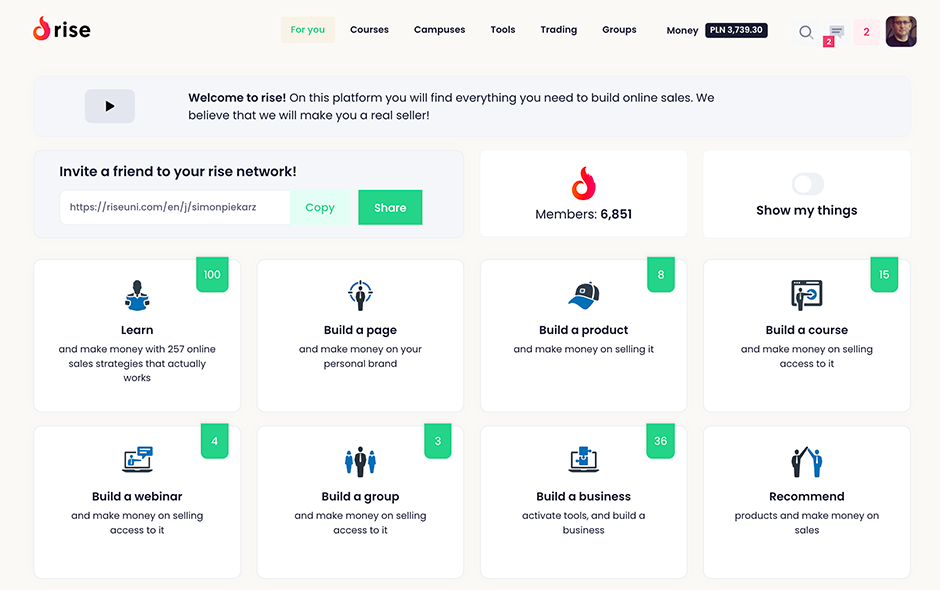Click the Build a product cap icon
The height and width of the screenshot is (590, 940).
click(583, 295)
